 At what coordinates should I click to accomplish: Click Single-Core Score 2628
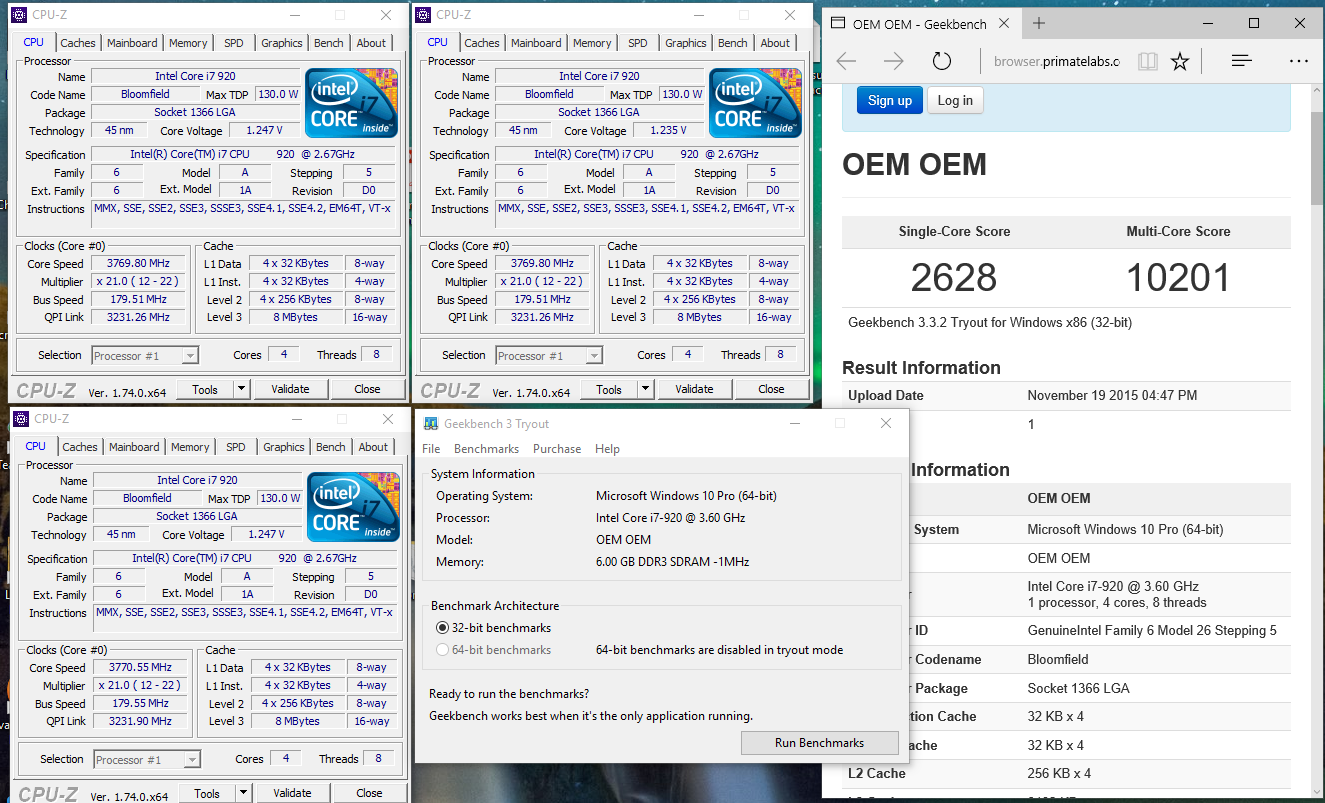(x=954, y=277)
